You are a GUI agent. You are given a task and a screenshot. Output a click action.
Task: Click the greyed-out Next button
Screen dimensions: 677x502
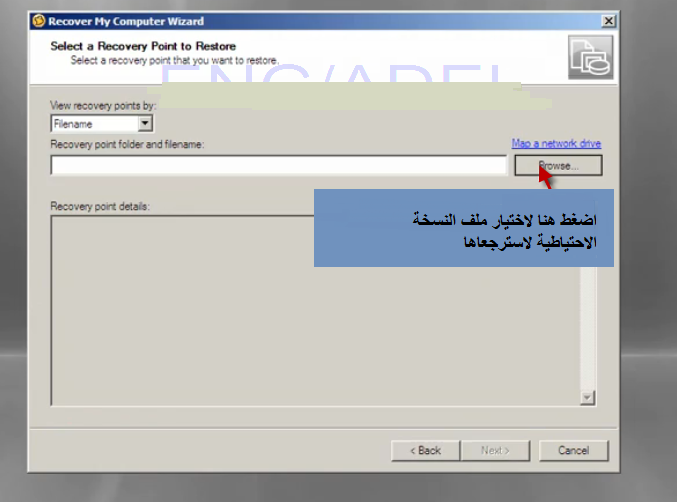495,451
